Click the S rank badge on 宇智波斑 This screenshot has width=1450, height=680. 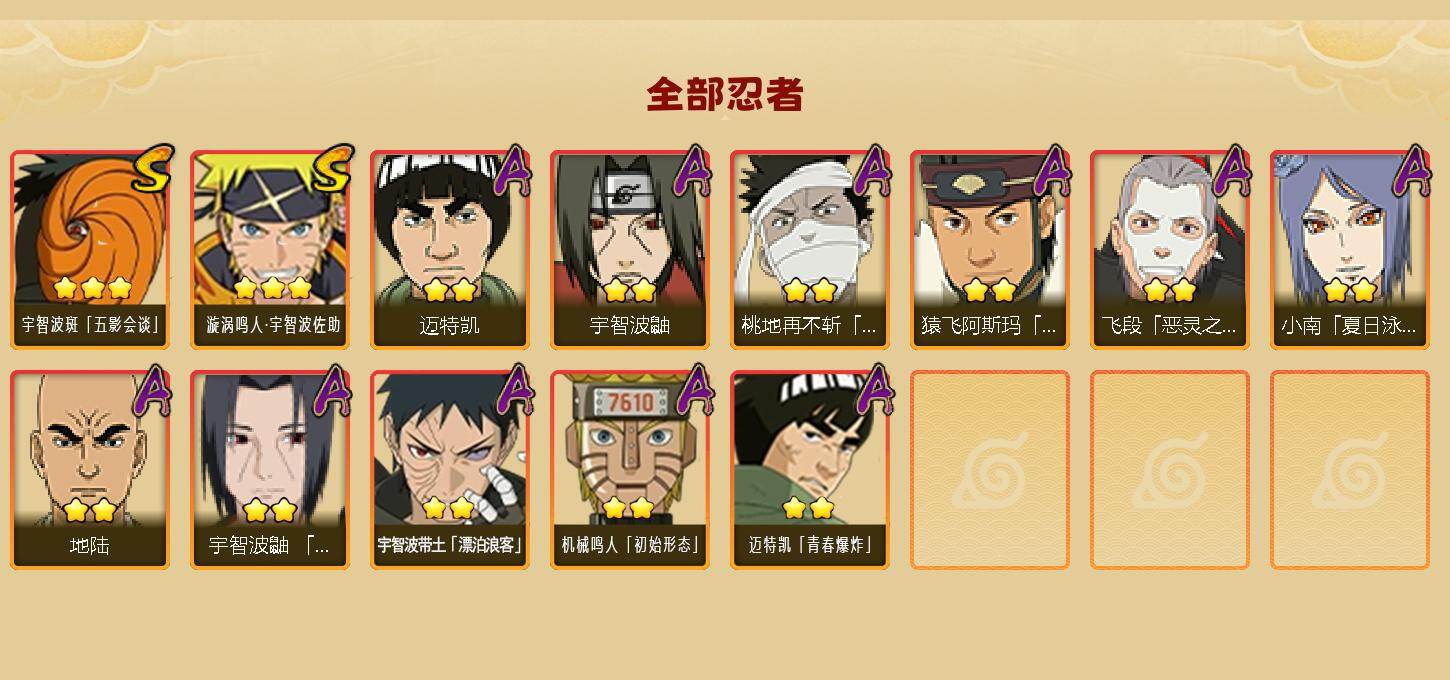(153, 169)
